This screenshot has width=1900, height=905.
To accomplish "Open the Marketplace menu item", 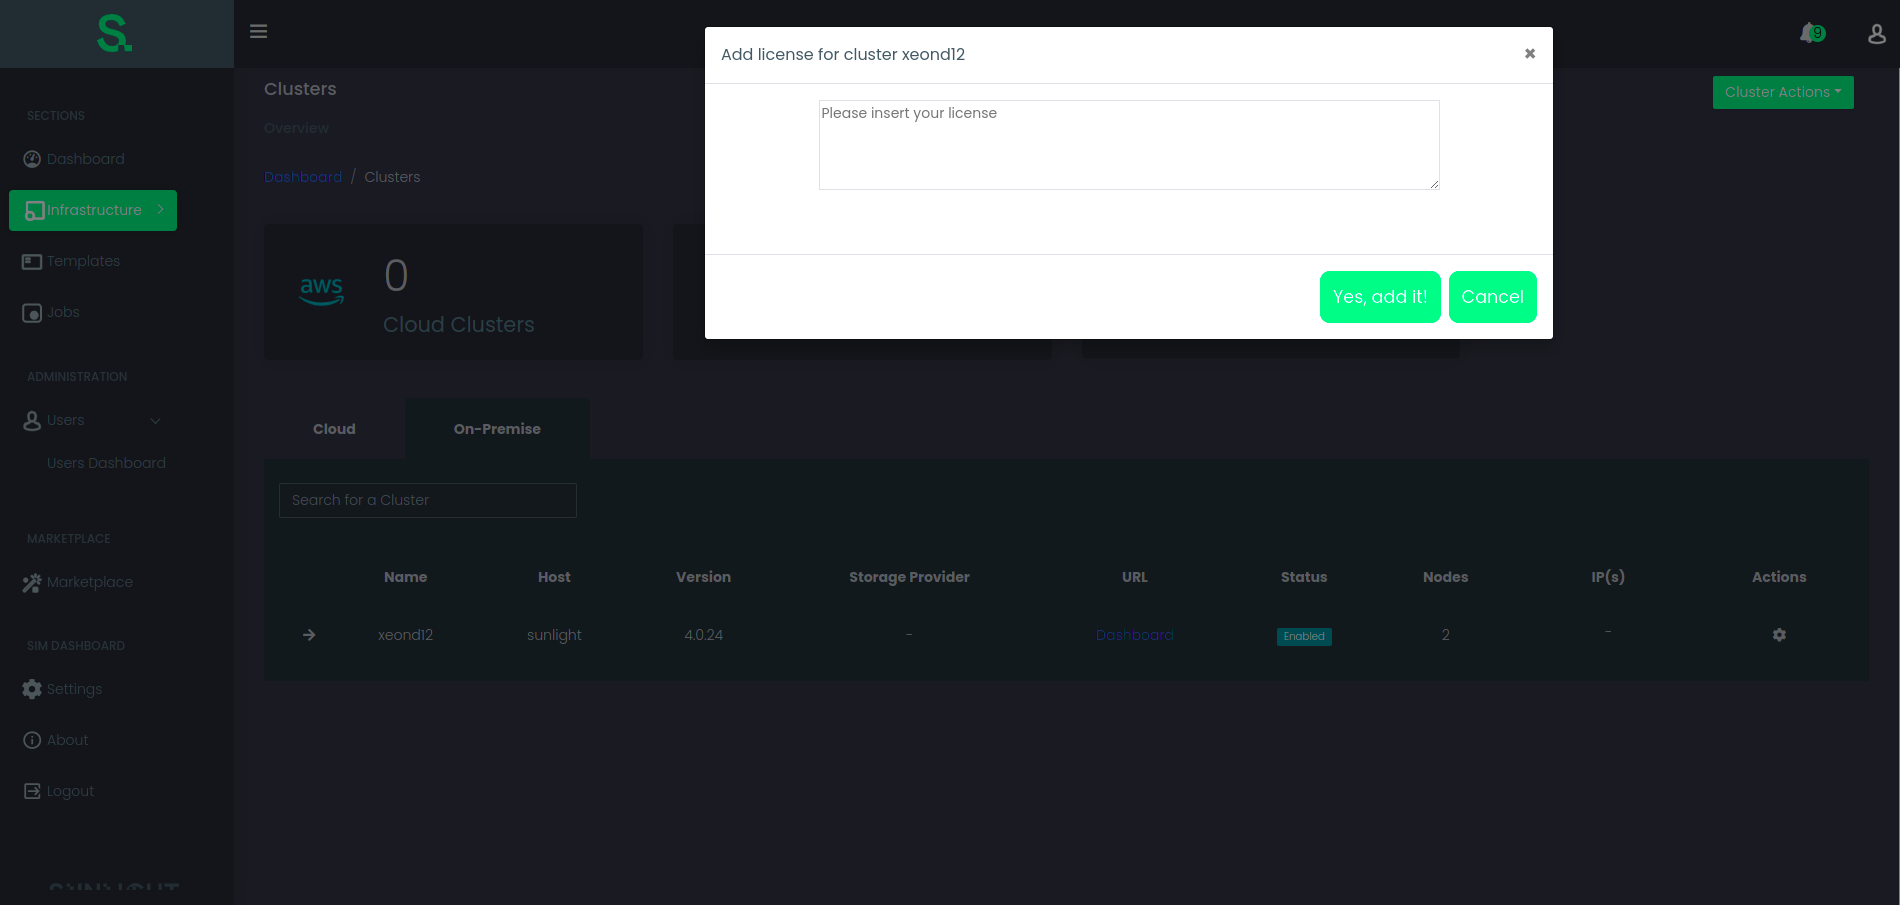I will click(89, 582).
